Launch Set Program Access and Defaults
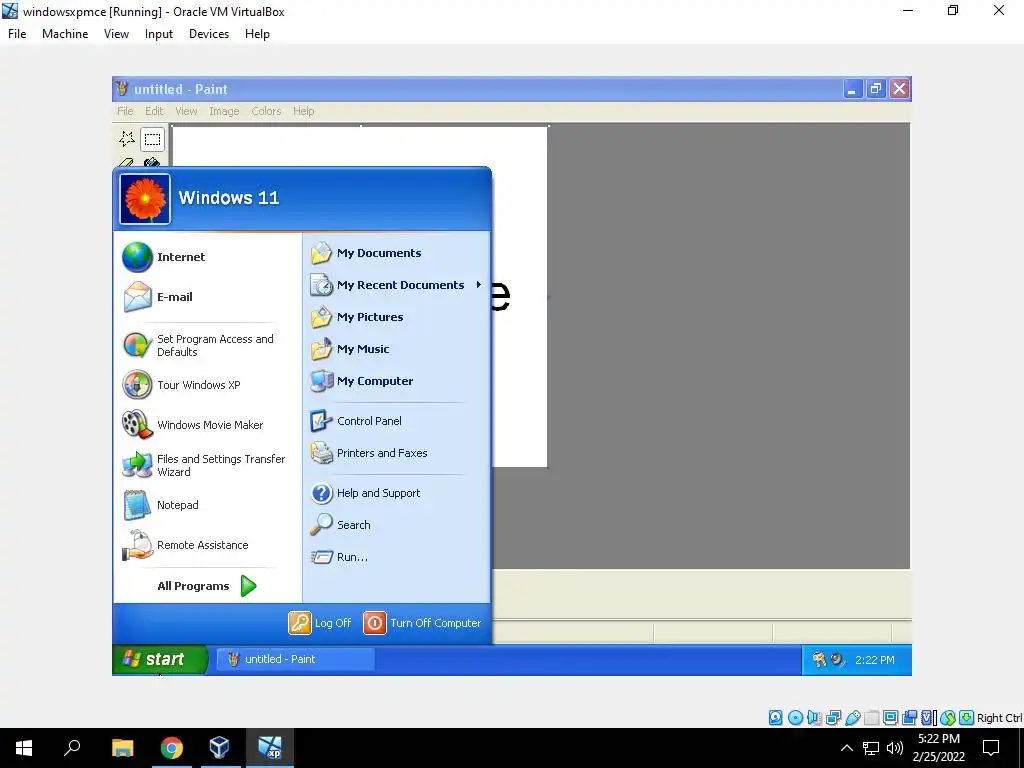This screenshot has width=1024, height=768. coord(198,345)
